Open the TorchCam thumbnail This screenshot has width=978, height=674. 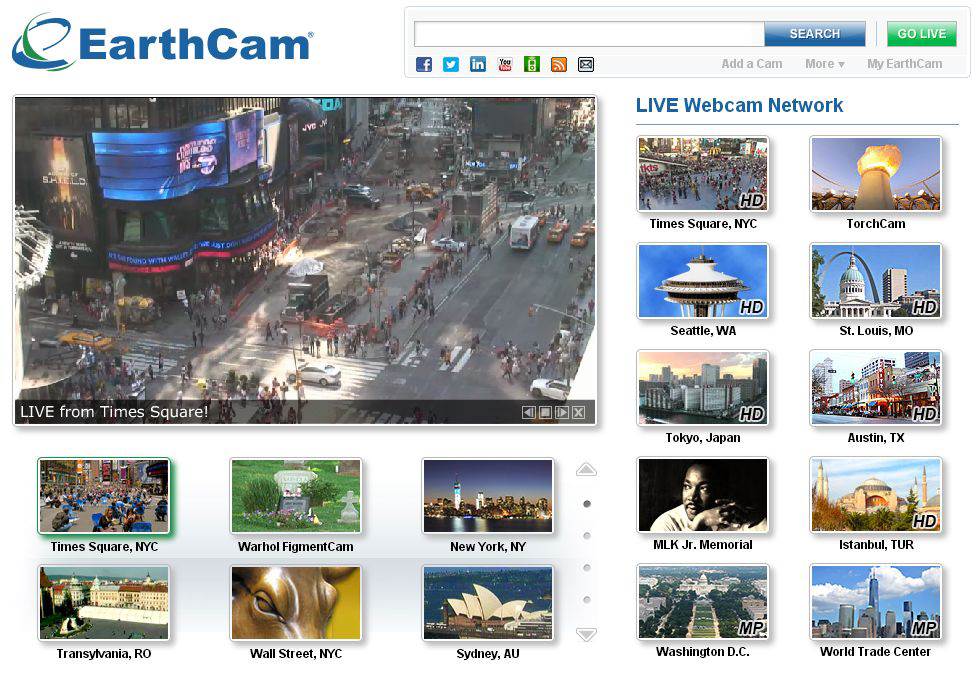pos(876,174)
